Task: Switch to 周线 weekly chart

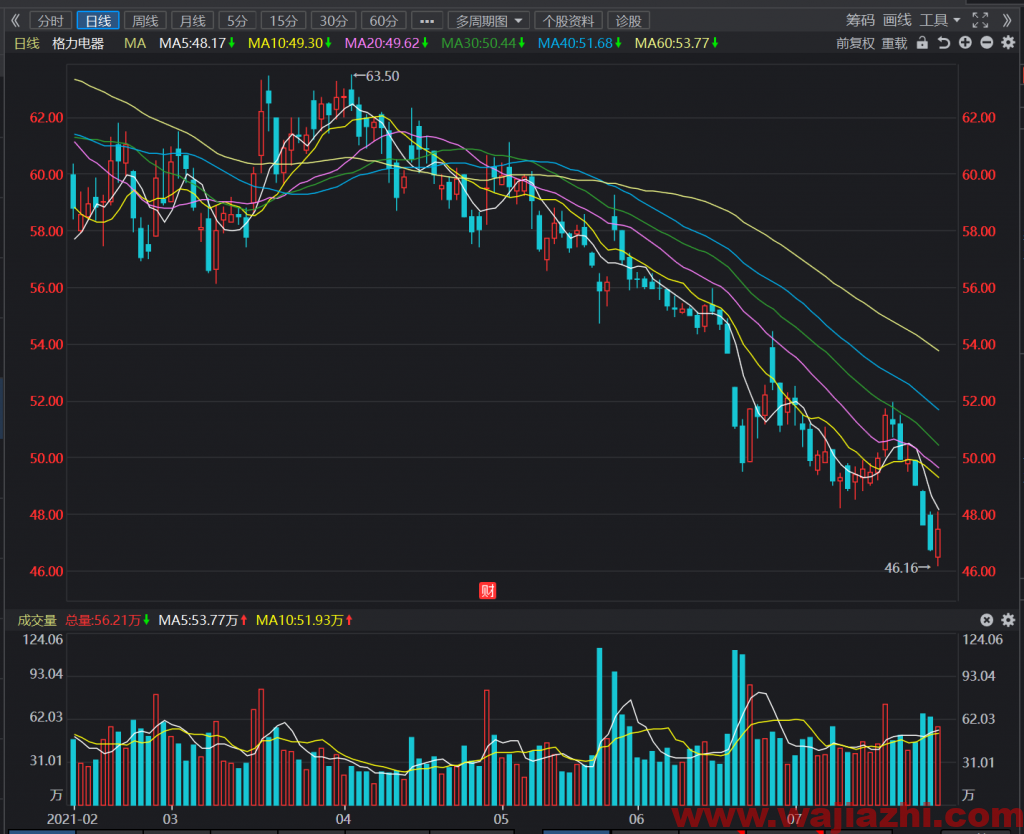Action: coord(145,21)
